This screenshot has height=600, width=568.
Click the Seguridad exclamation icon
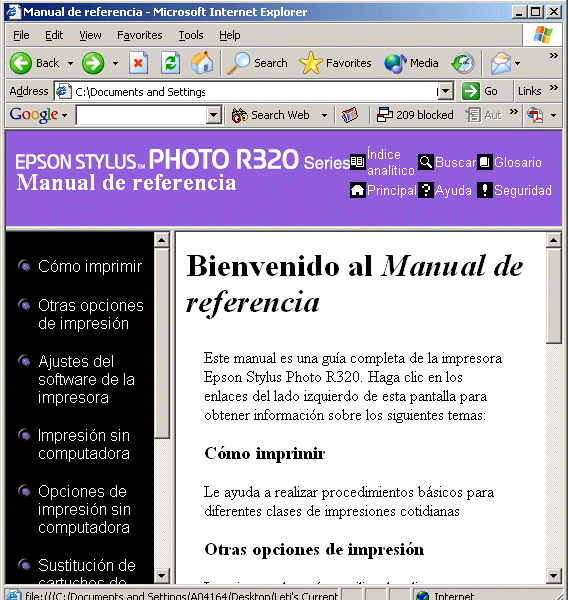(x=485, y=190)
